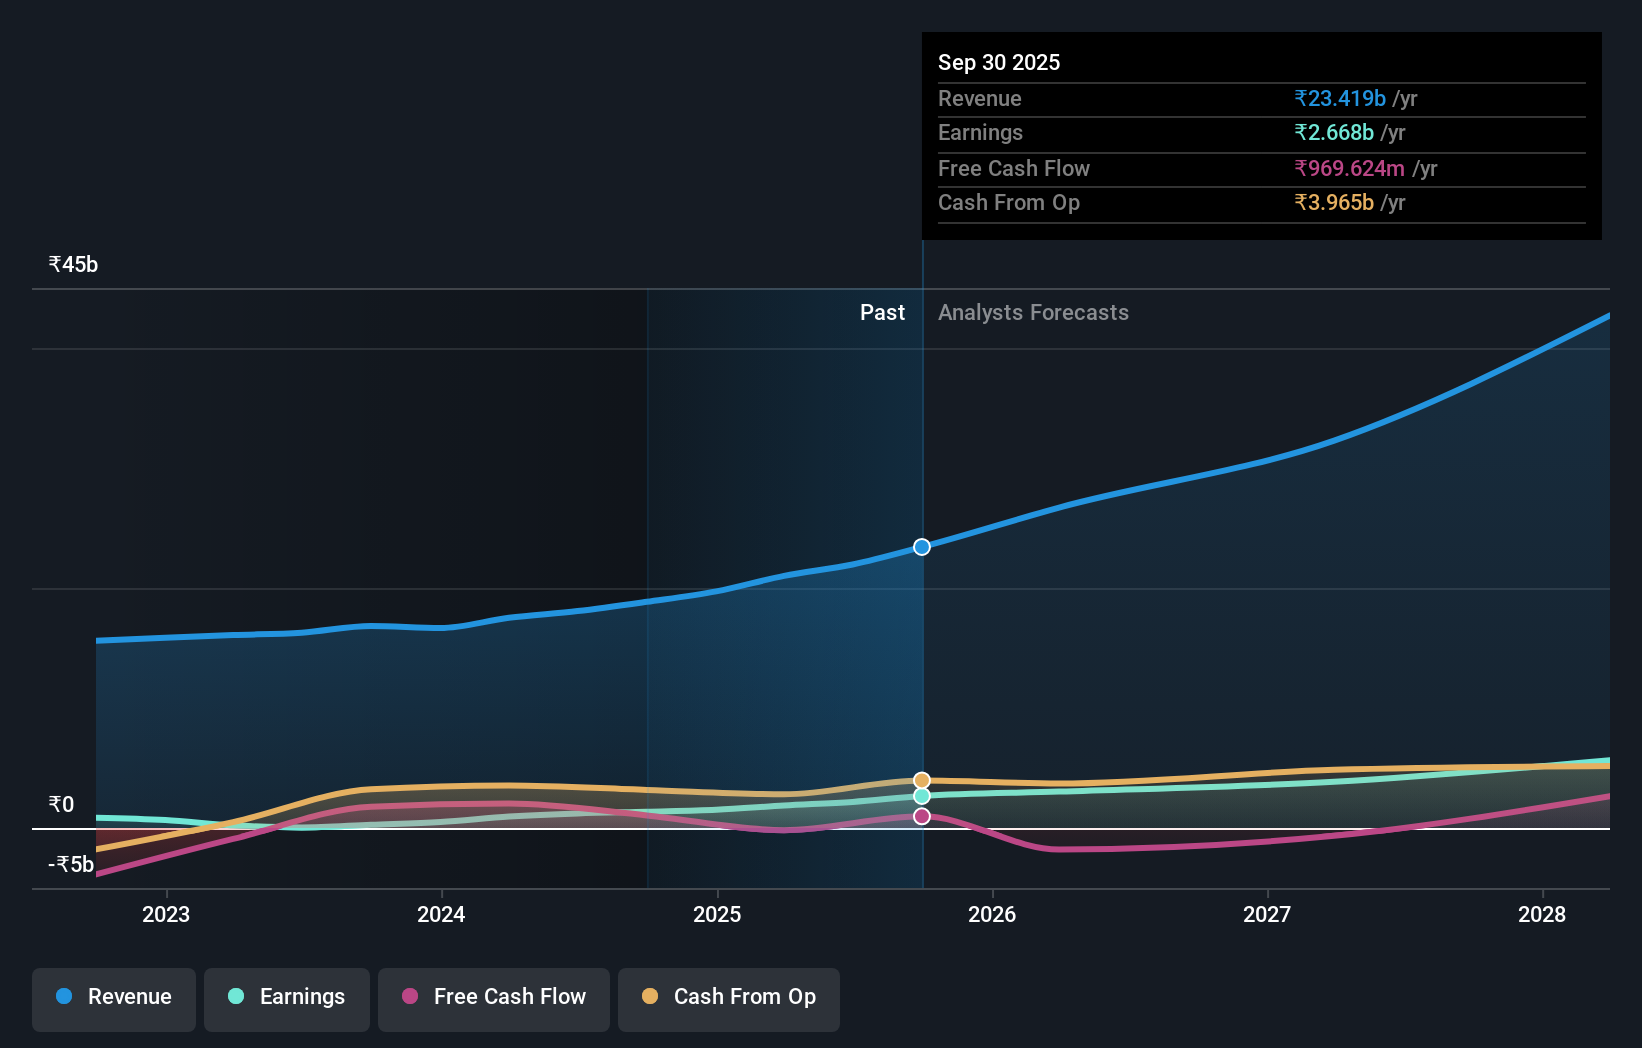Select the Earnings marker on the chart
This screenshot has width=1642, height=1048.
point(921,795)
